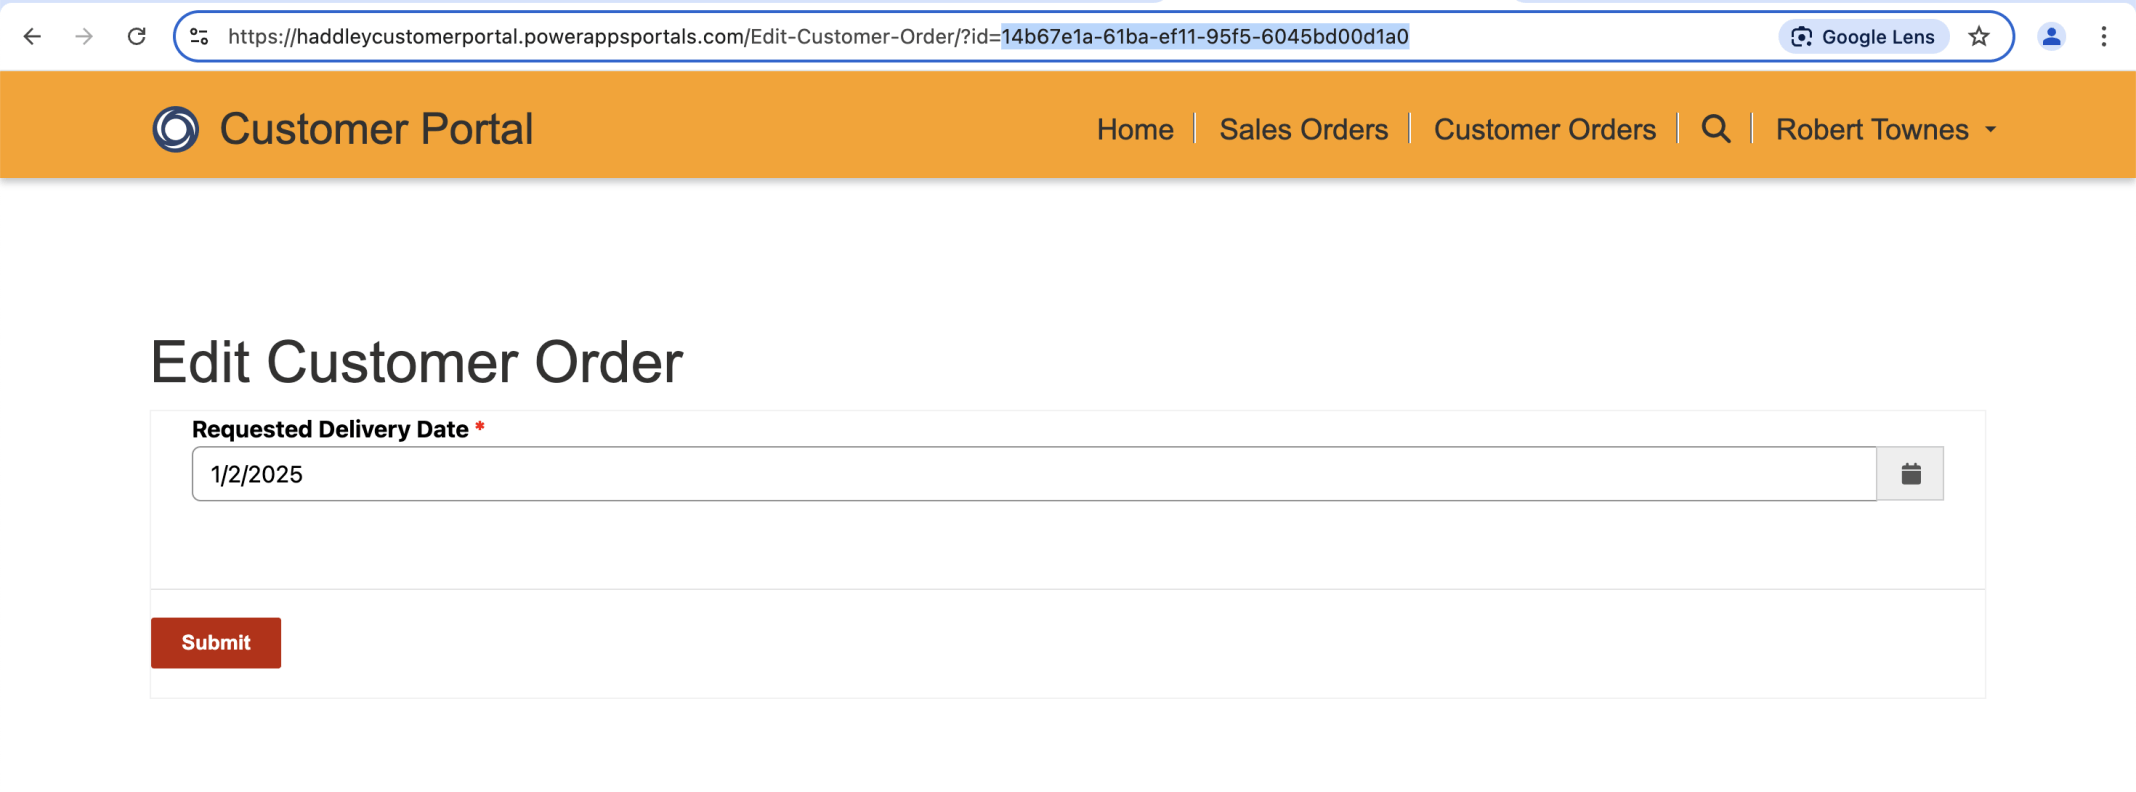The height and width of the screenshot is (792, 2136).
Task: Reload the page
Action: coord(137,37)
